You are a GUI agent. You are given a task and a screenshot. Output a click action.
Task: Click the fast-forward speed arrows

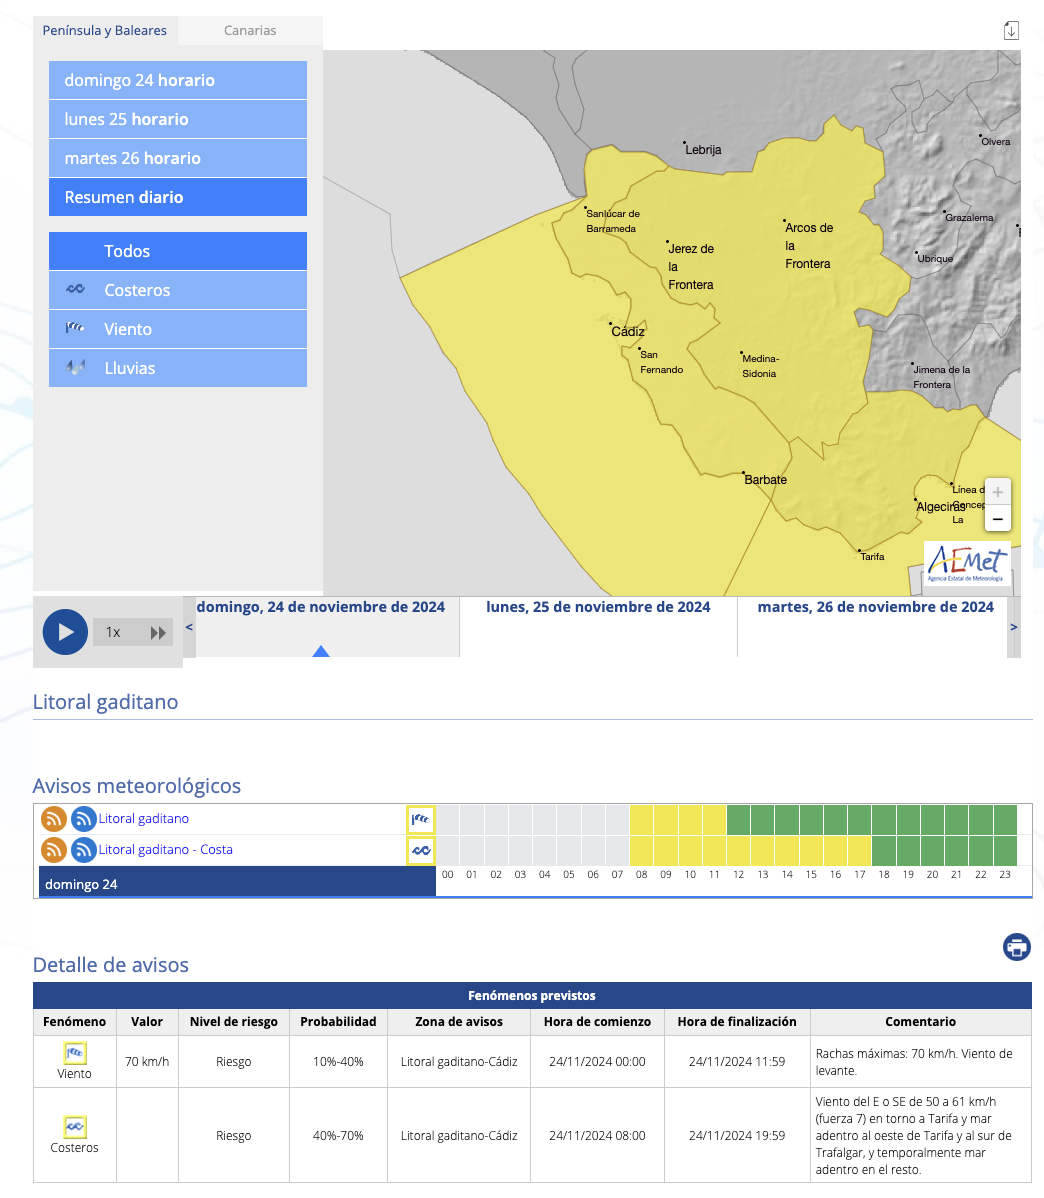[158, 633]
